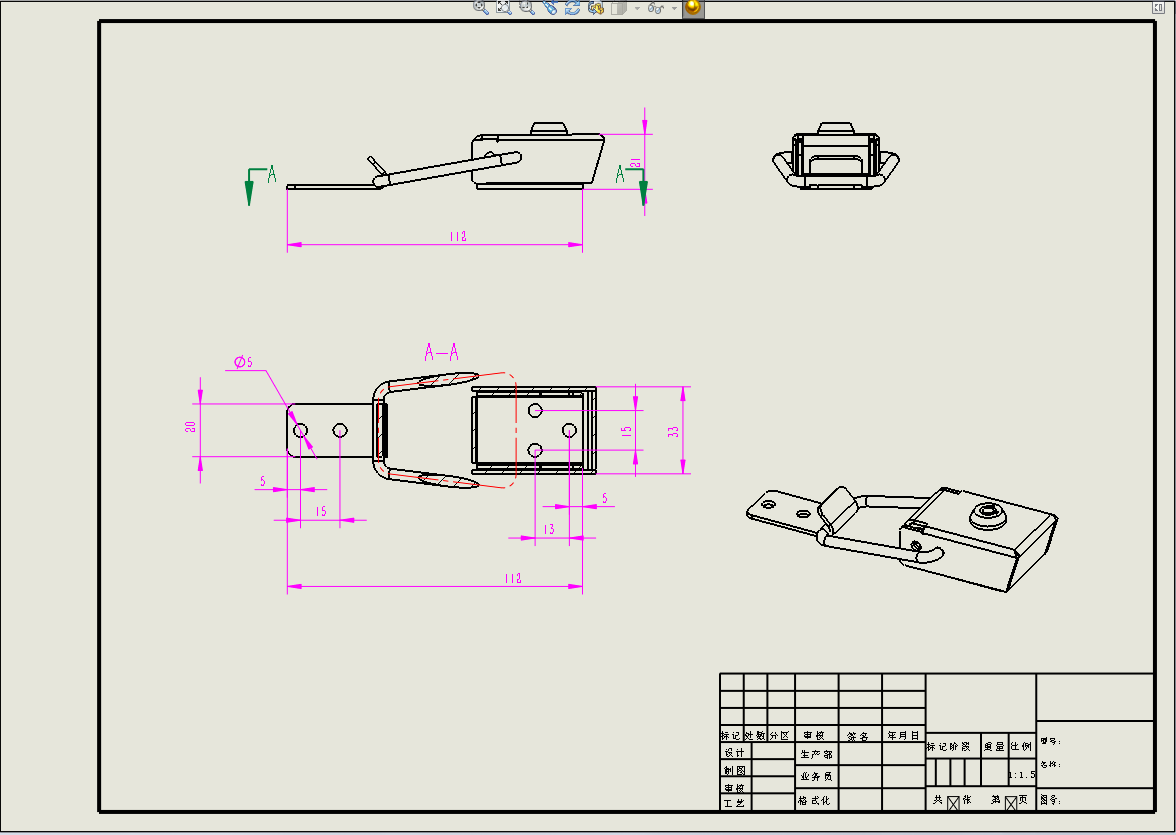This screenshot has width=1176, height=835.
Task: Click the 设计 cell in the title block
Action: [x=735, y=752]
